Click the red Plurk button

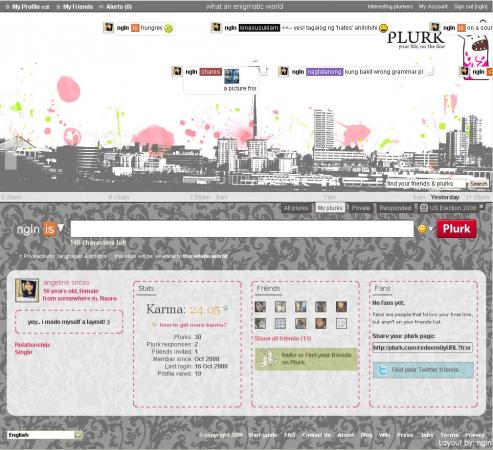point(456,229)
